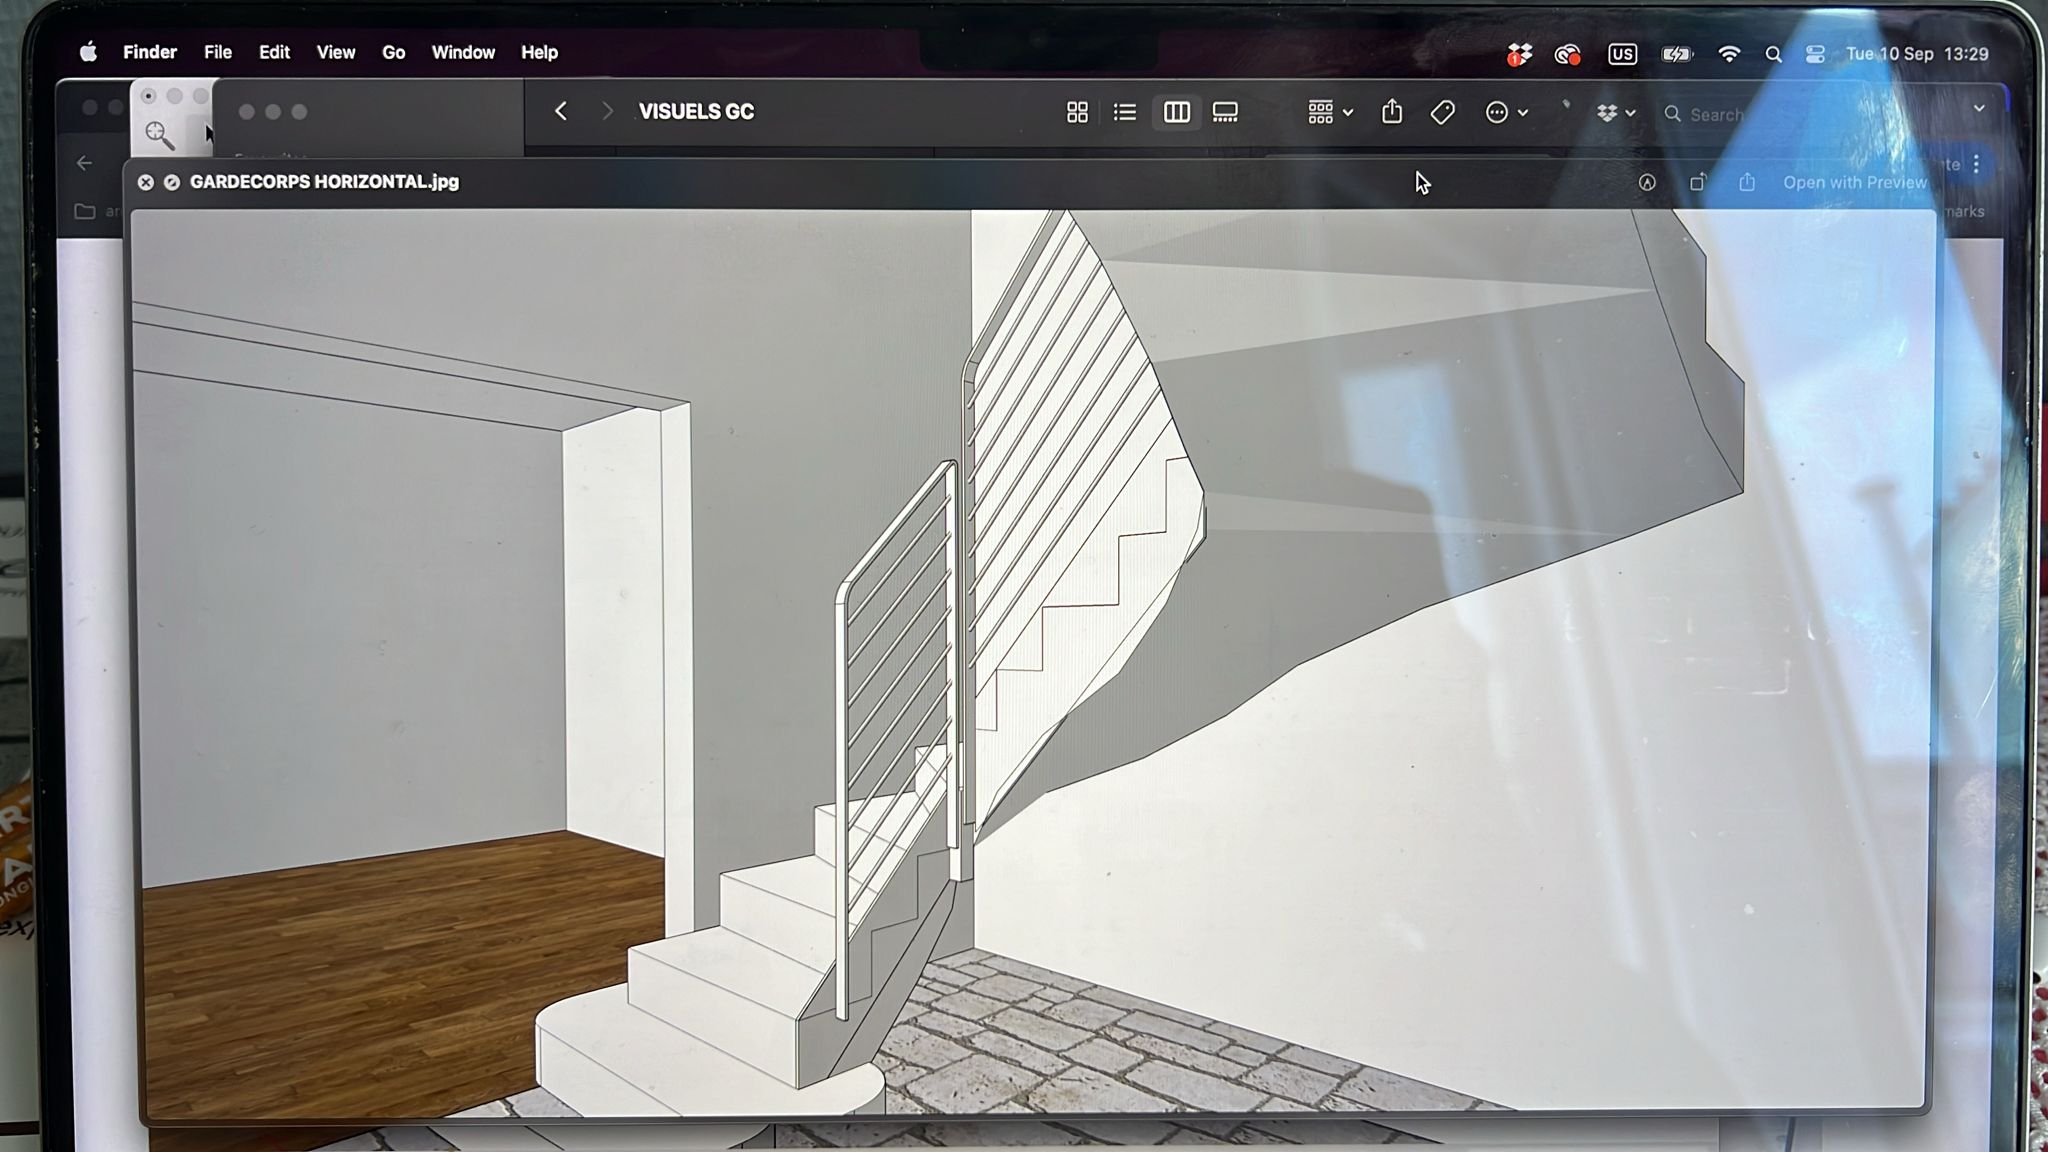Switch Finder to column view
Viewport: 2048px width, 1152px height.
(1176, 112)
